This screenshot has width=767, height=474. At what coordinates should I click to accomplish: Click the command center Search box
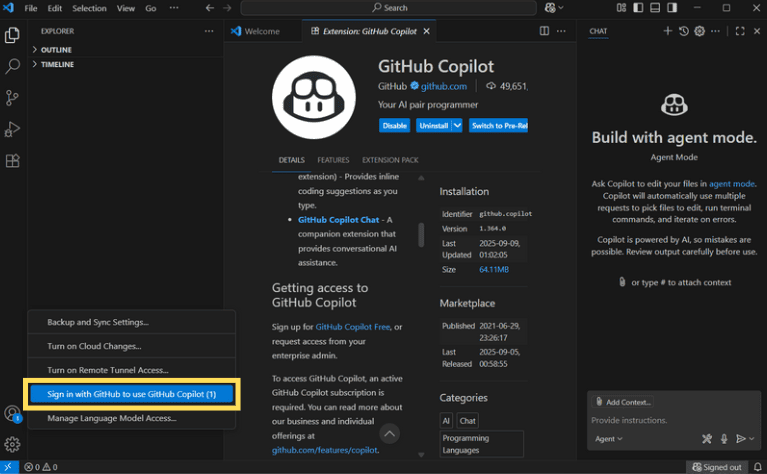point(389,8)
